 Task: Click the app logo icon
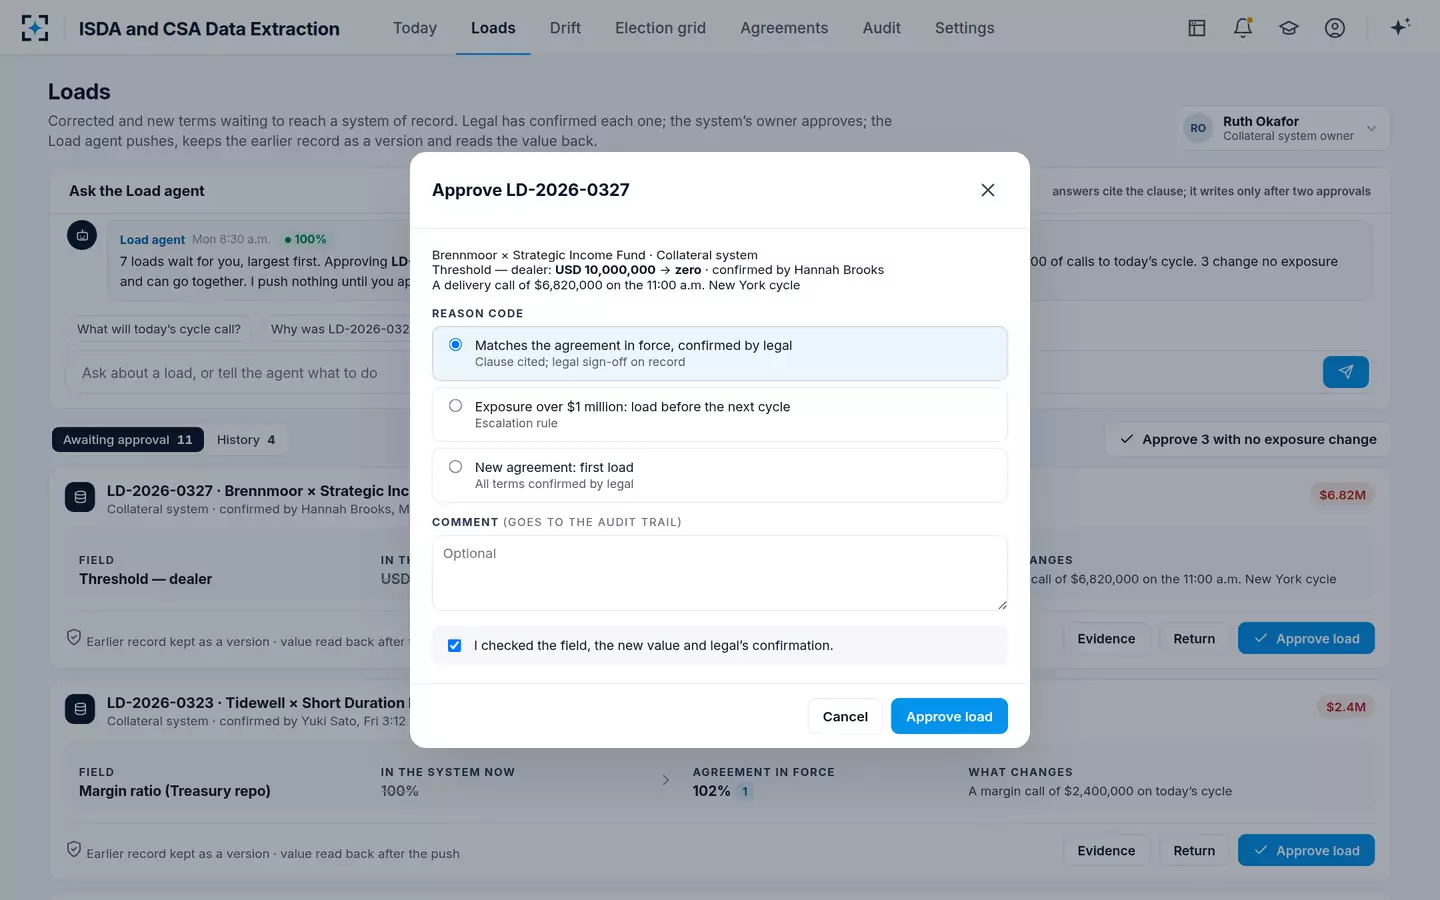[35, 28]
